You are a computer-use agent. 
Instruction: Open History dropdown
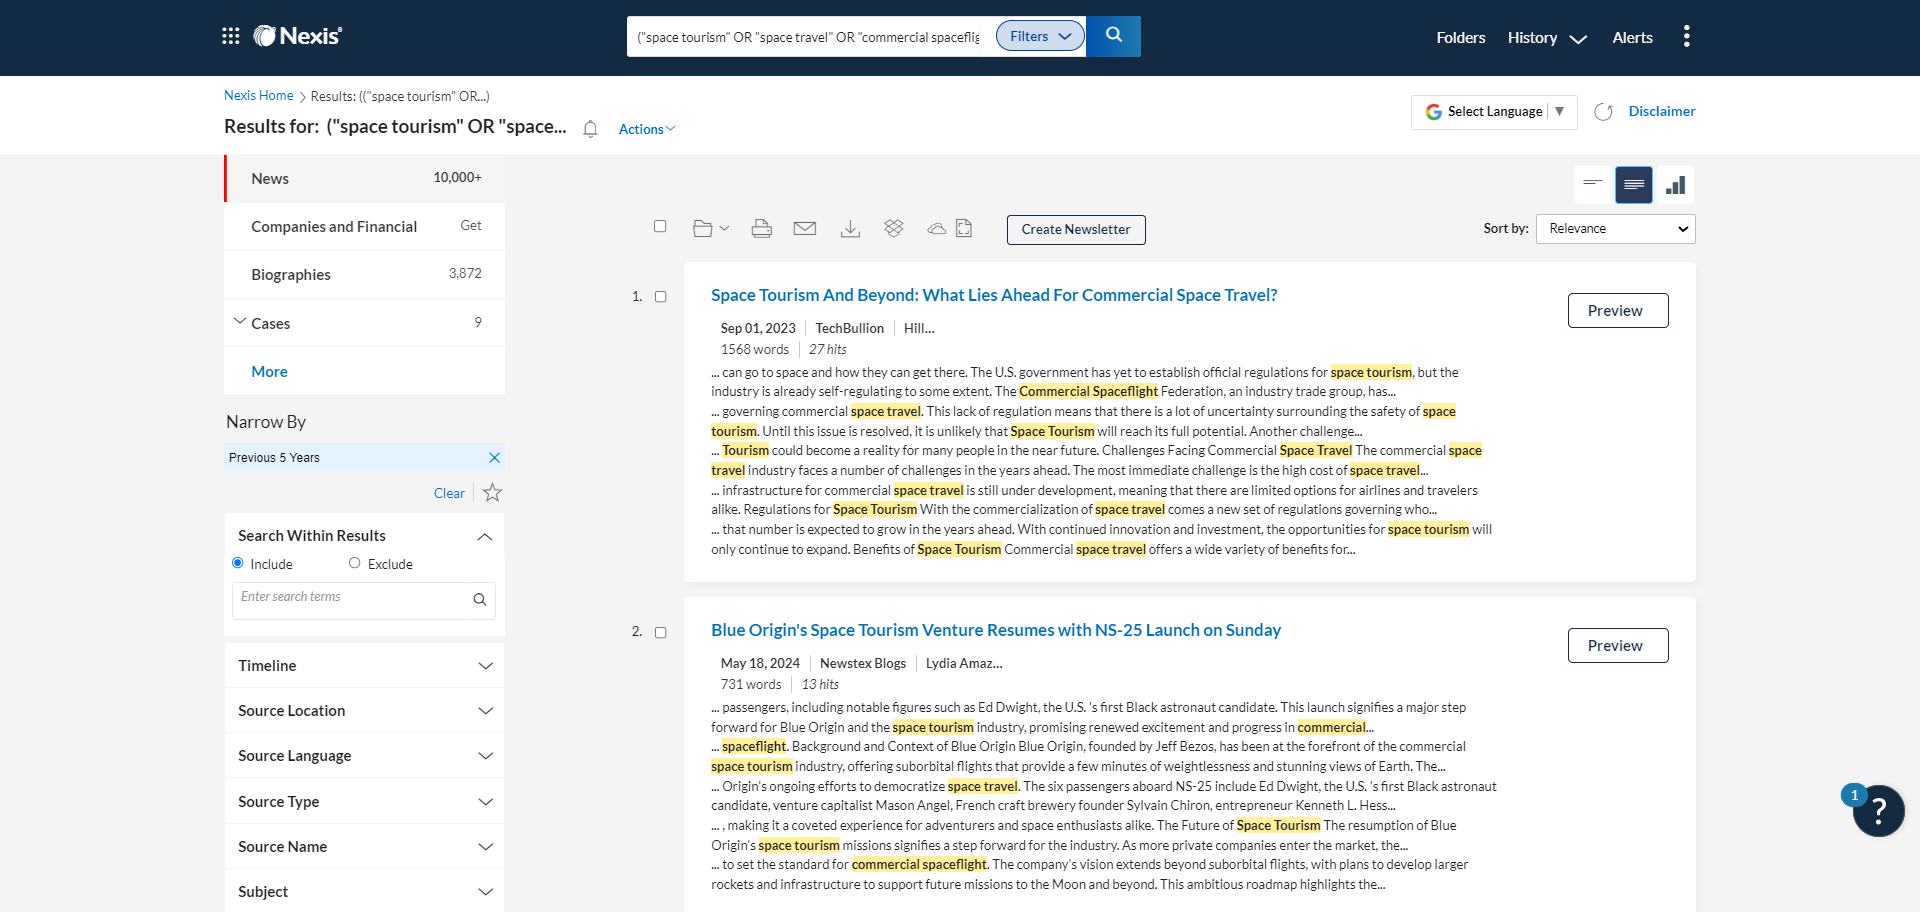click(1547, 38)
